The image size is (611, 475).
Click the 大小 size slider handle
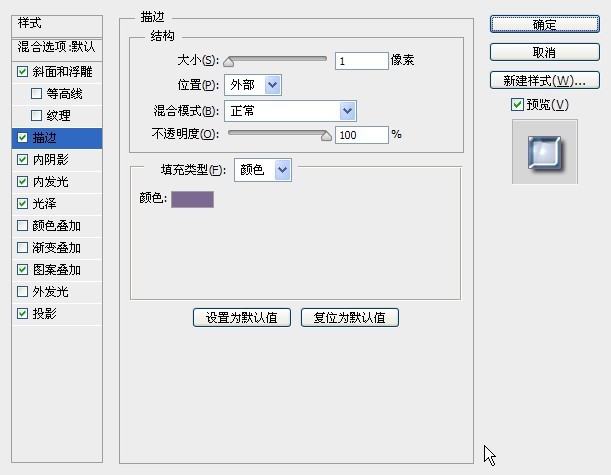(229, 61)
